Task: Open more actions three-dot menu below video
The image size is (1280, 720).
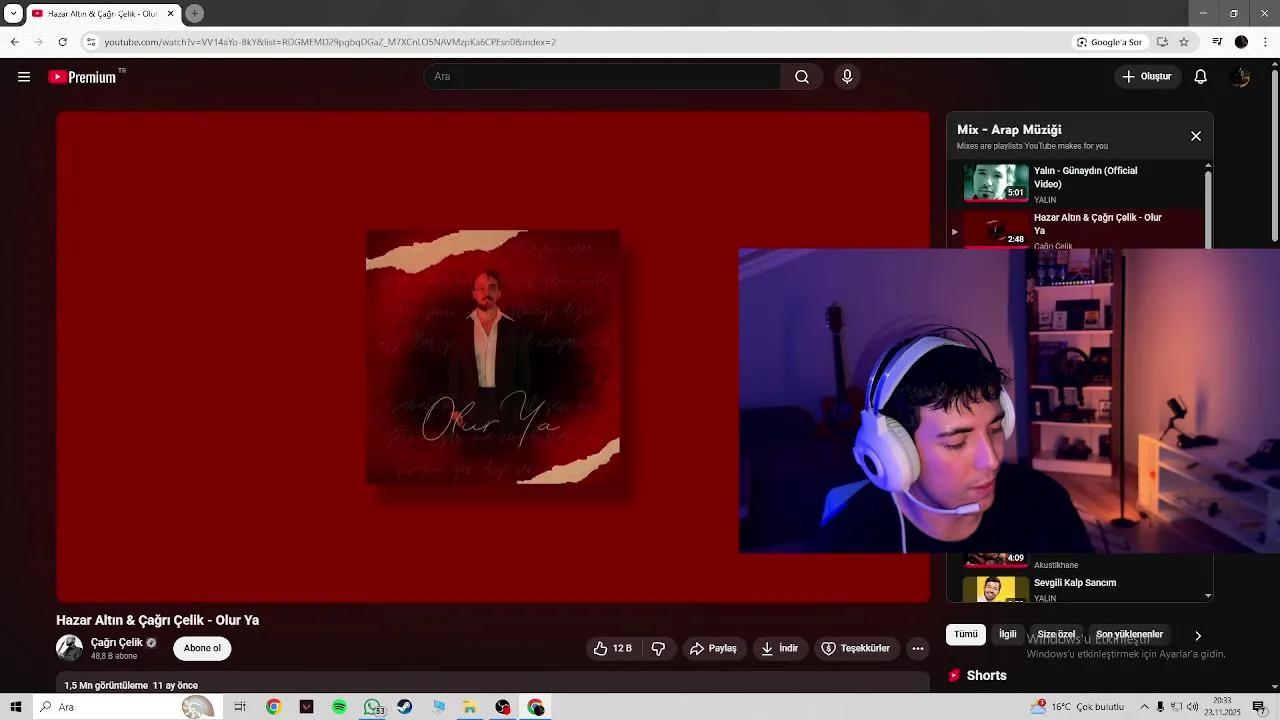Action: 918,649
